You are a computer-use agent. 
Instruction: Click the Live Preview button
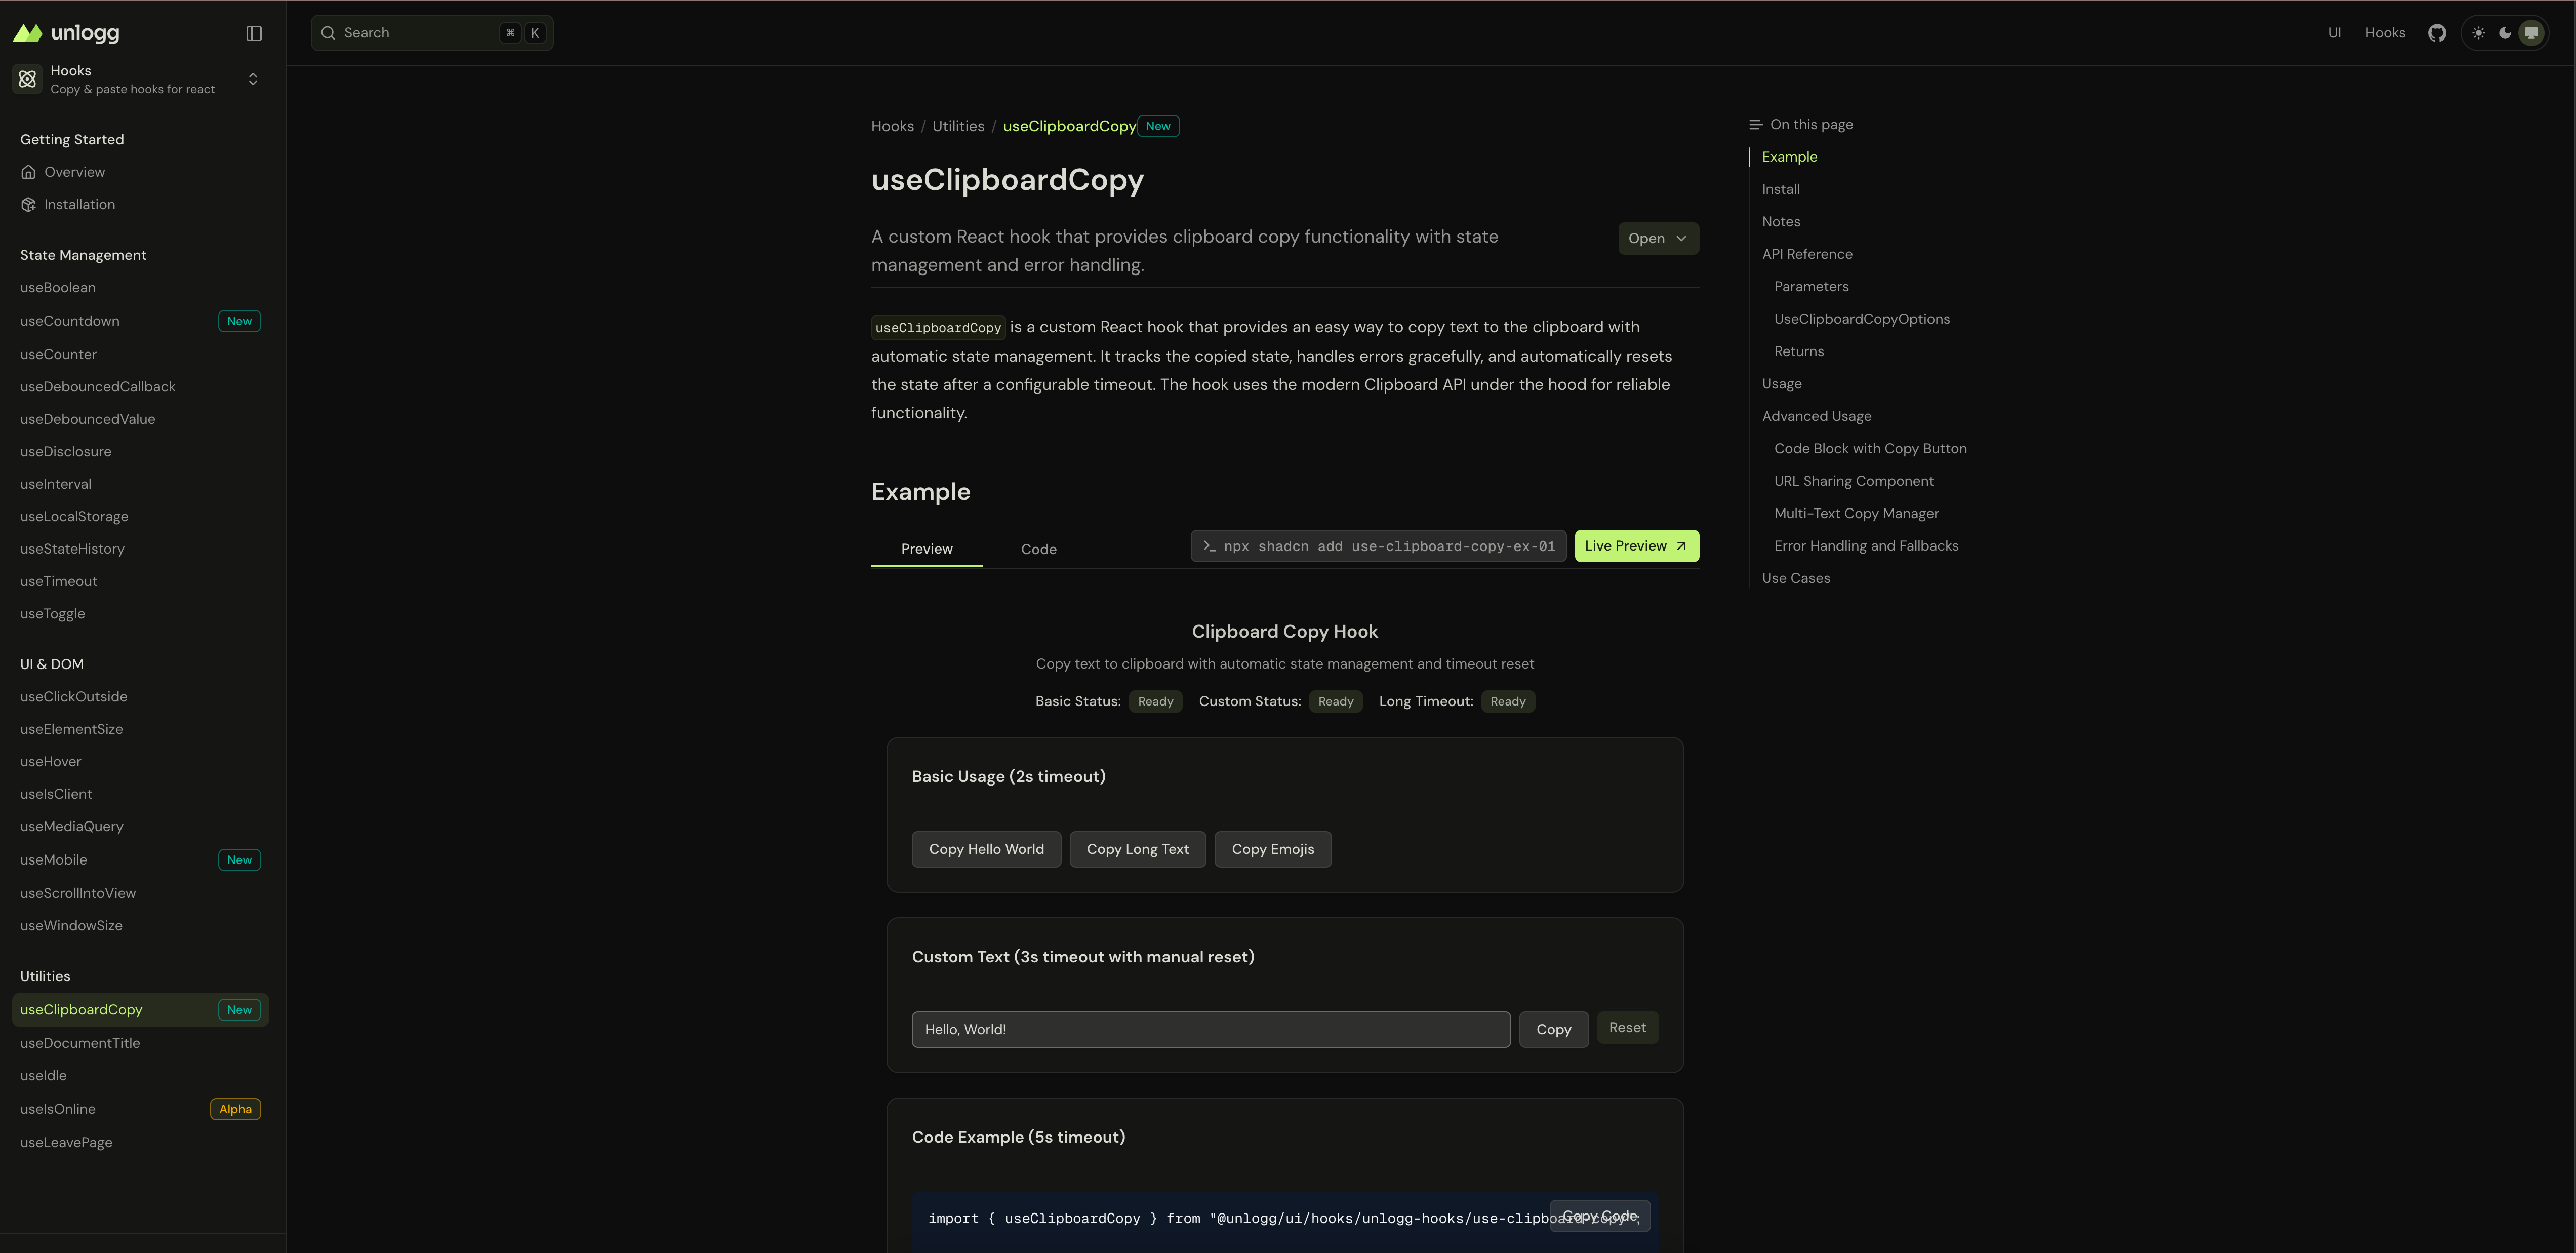coord(1636,546)
